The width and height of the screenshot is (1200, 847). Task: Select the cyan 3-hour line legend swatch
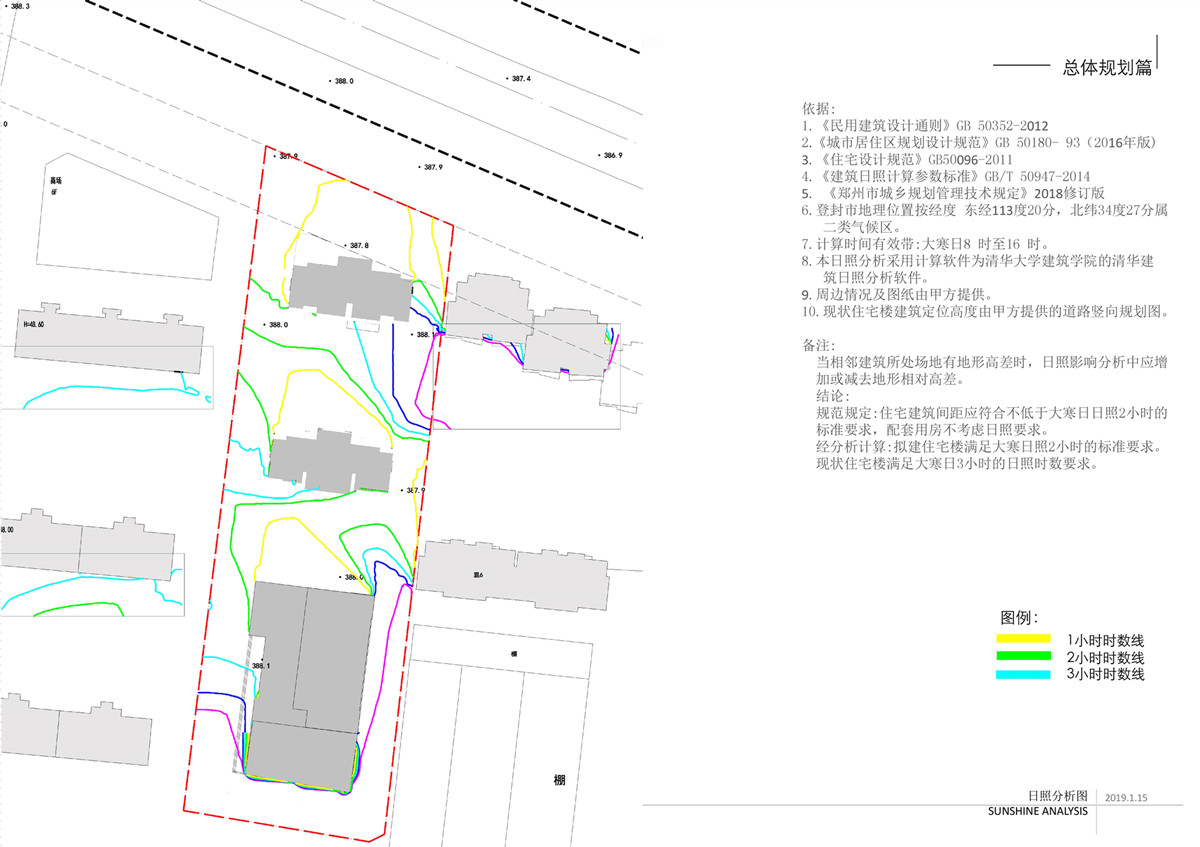(1023, 675)
